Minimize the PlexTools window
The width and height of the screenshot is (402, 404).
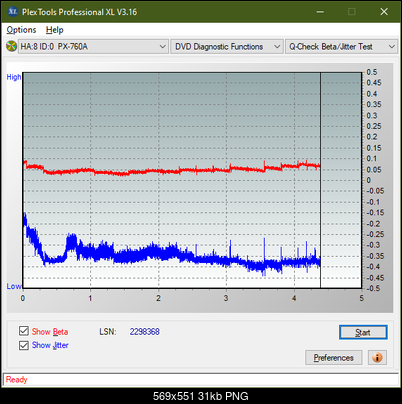pyautogui.click(x=320, y=12)
